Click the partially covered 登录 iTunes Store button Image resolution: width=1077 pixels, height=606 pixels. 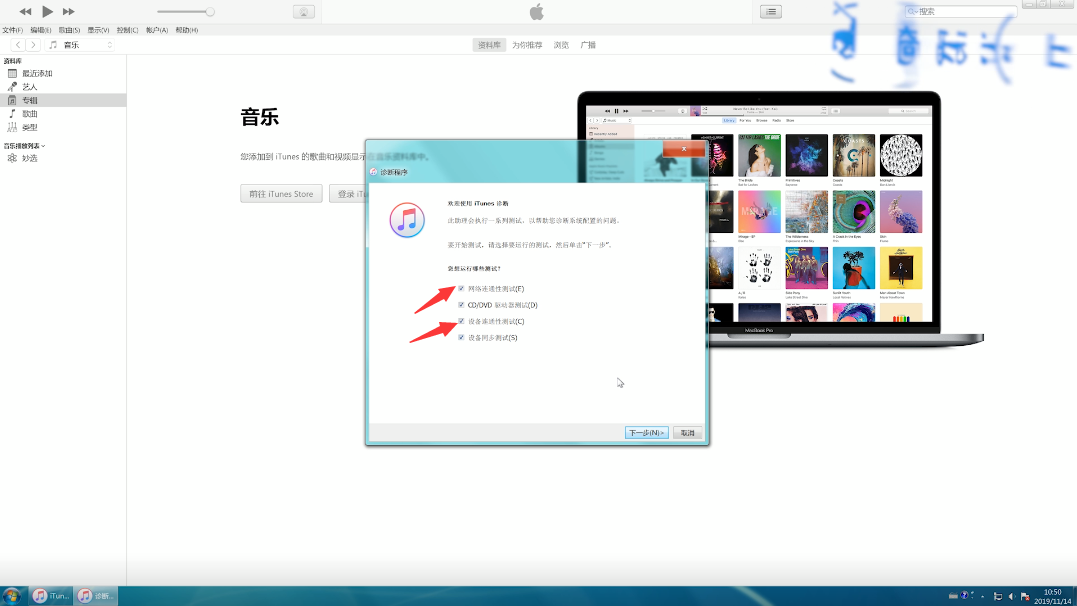coord(348,194)
